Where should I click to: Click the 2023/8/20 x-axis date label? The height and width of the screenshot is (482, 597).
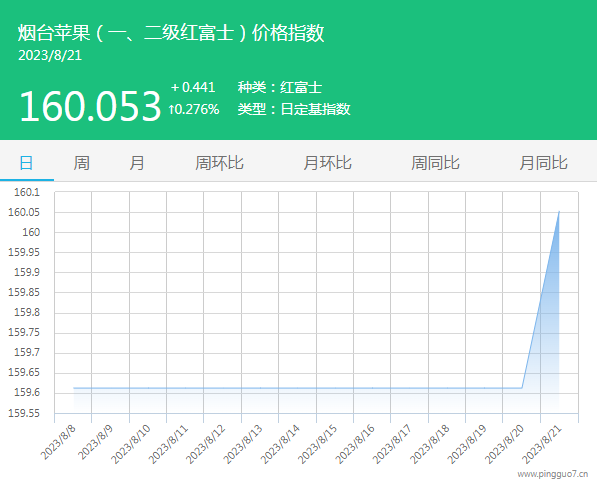pyautogui.click(x=504, y=444)
